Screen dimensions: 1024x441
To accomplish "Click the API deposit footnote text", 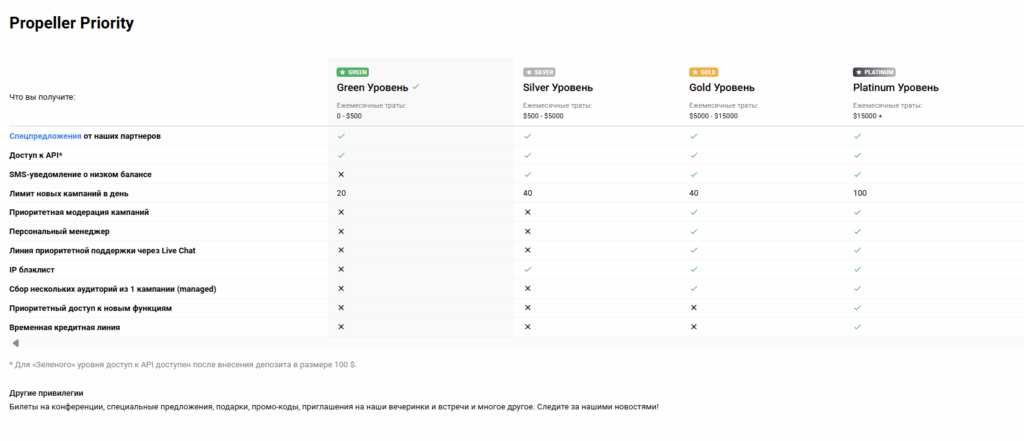I will tap(183, 365).
